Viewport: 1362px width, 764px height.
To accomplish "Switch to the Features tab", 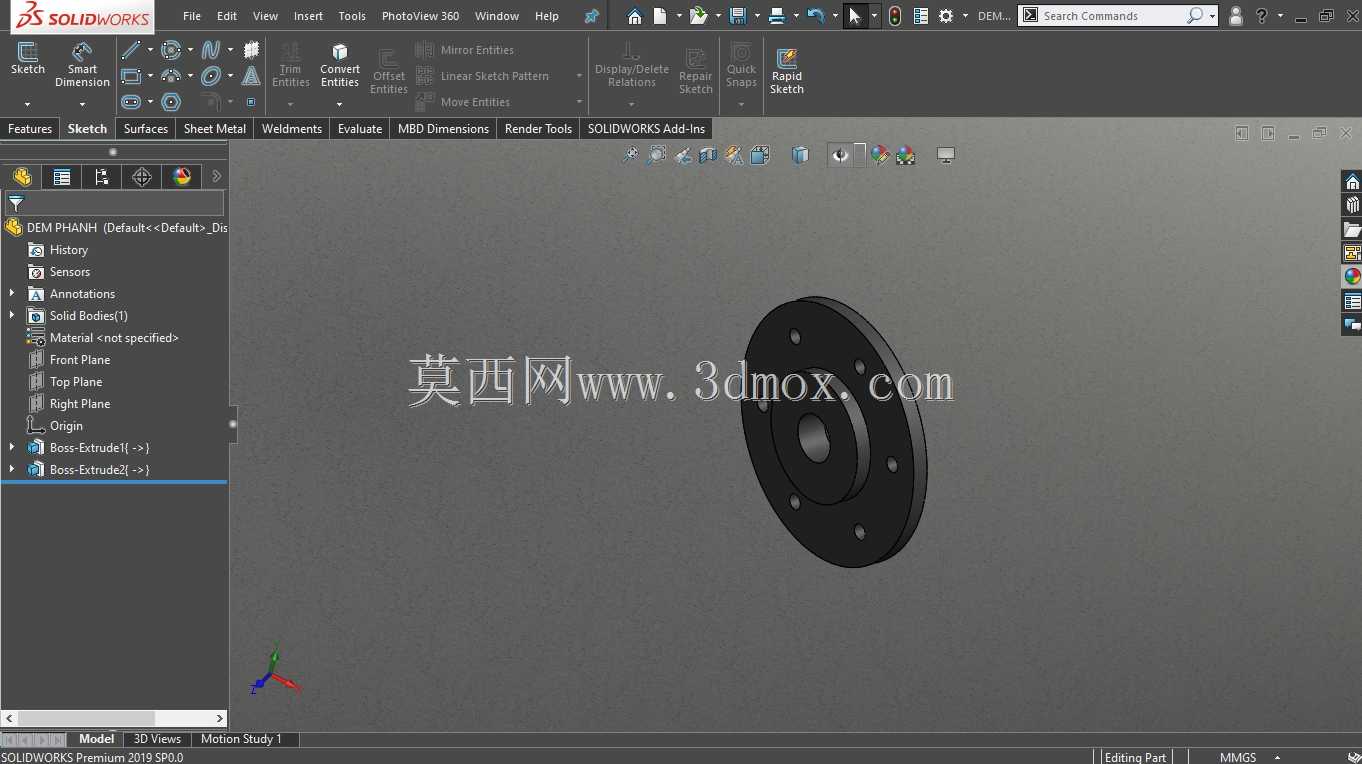I will click(30, 128).
